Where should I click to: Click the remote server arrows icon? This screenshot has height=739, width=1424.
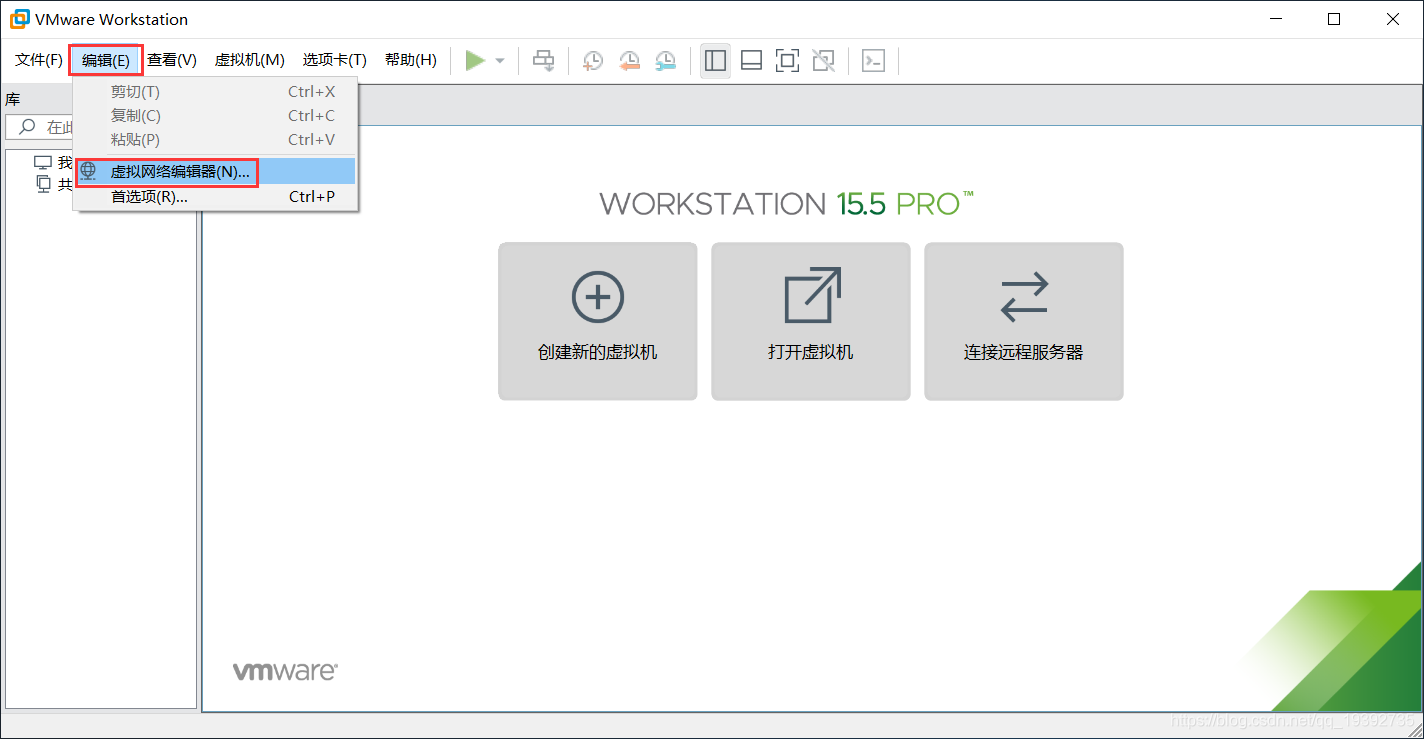click(x=1024, y=297)
